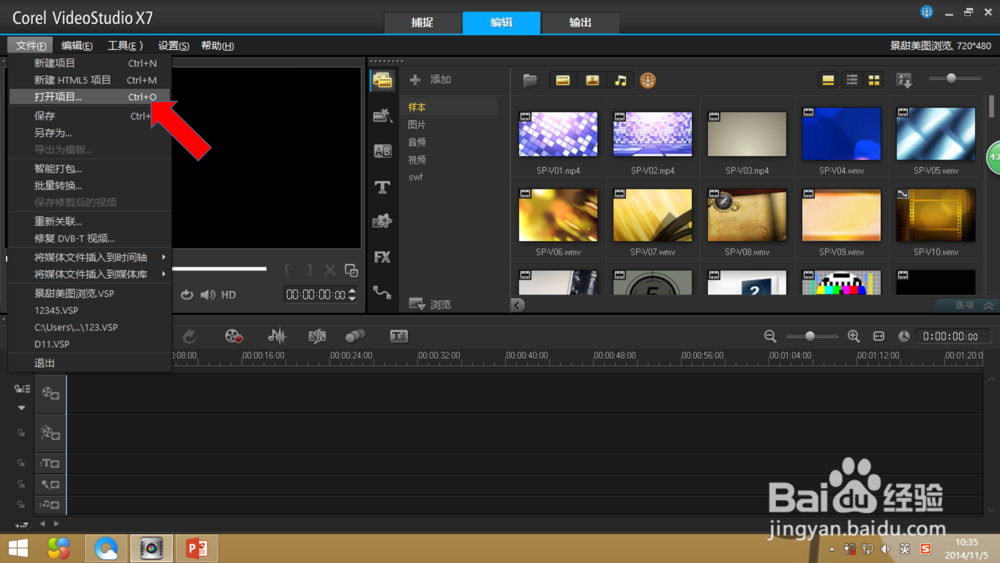Click the orange extra content icon

click(x=647, y=80)
